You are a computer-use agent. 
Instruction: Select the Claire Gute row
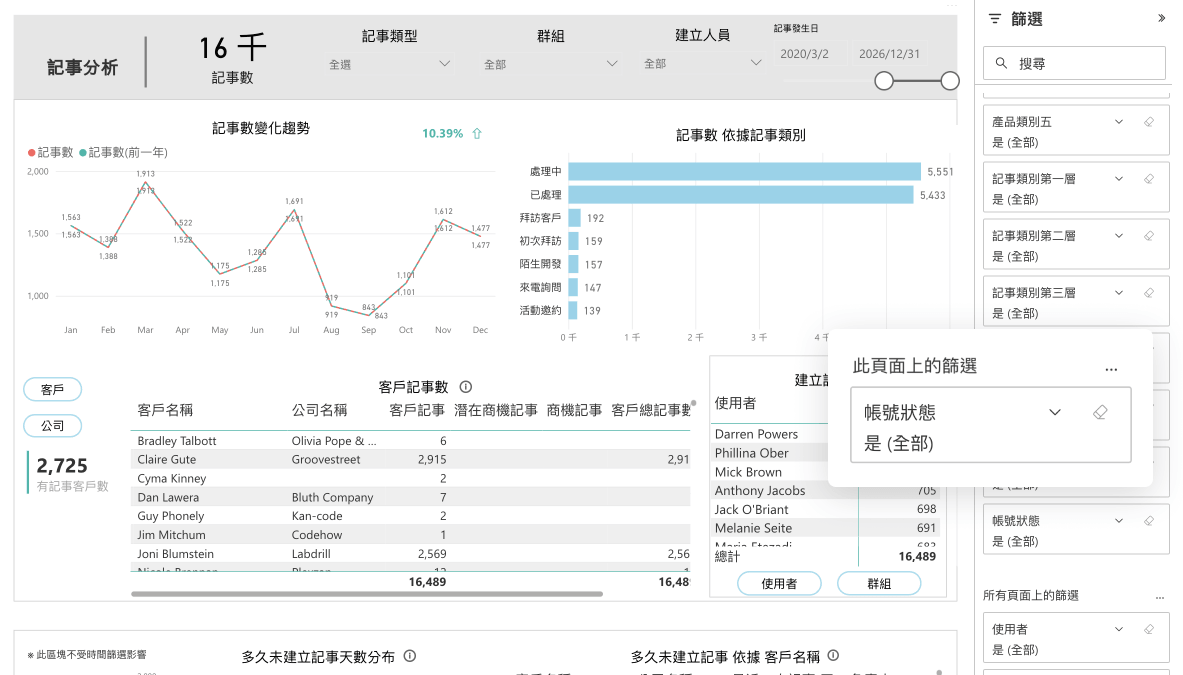(410, 459)
